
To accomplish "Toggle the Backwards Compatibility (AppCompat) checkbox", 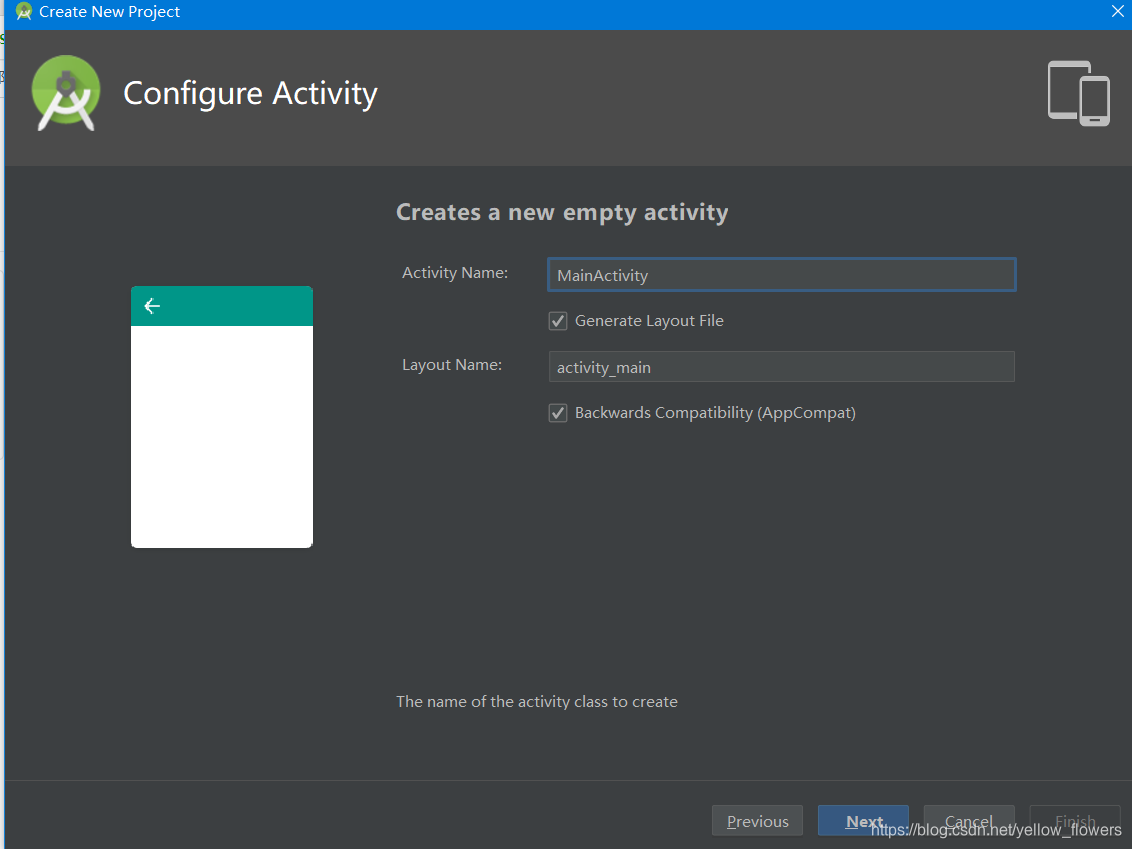I will [x=558, y=413].
